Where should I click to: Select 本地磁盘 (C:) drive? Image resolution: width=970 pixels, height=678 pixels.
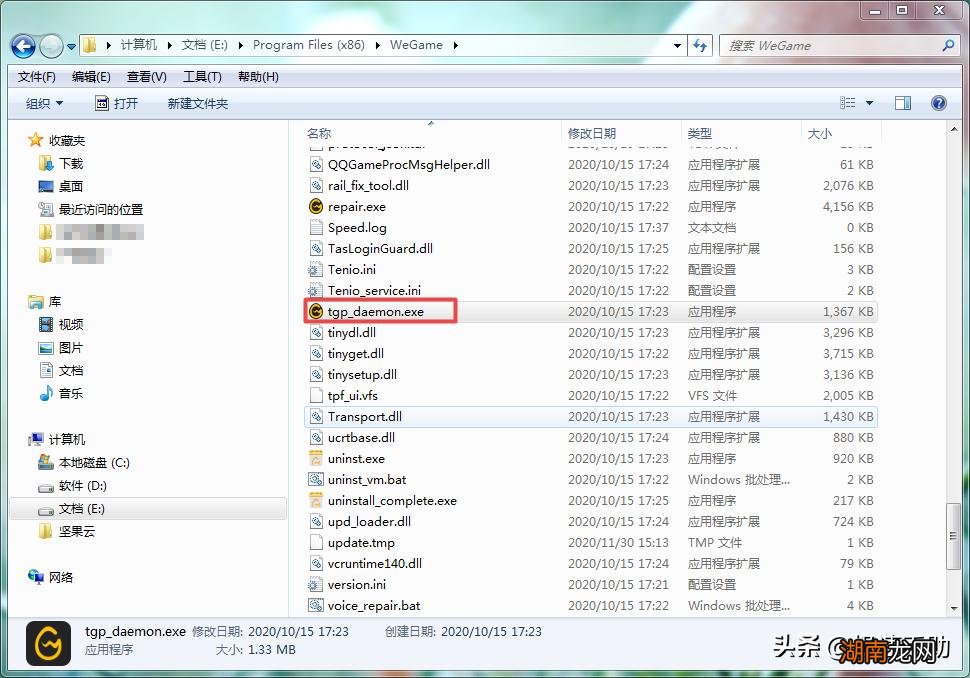pyautogui.click(x=93, y=462)
